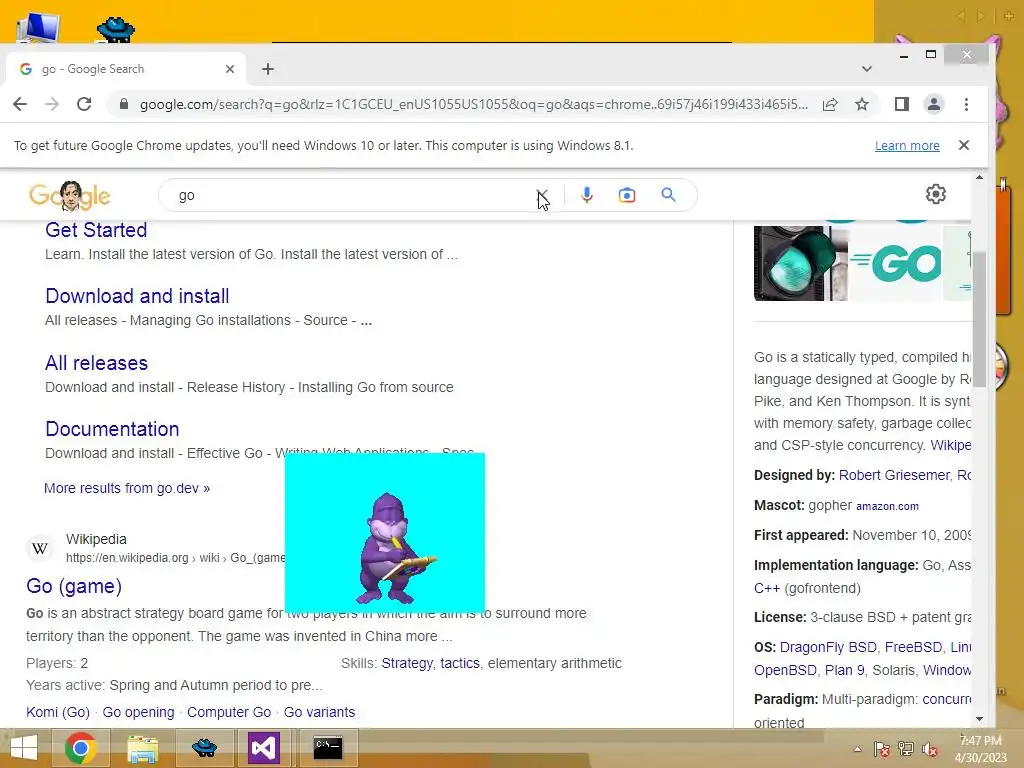Viewport: 1024px width, 768px height.
Task: Open the FreeBSD OS link
Action: (913, 647)
